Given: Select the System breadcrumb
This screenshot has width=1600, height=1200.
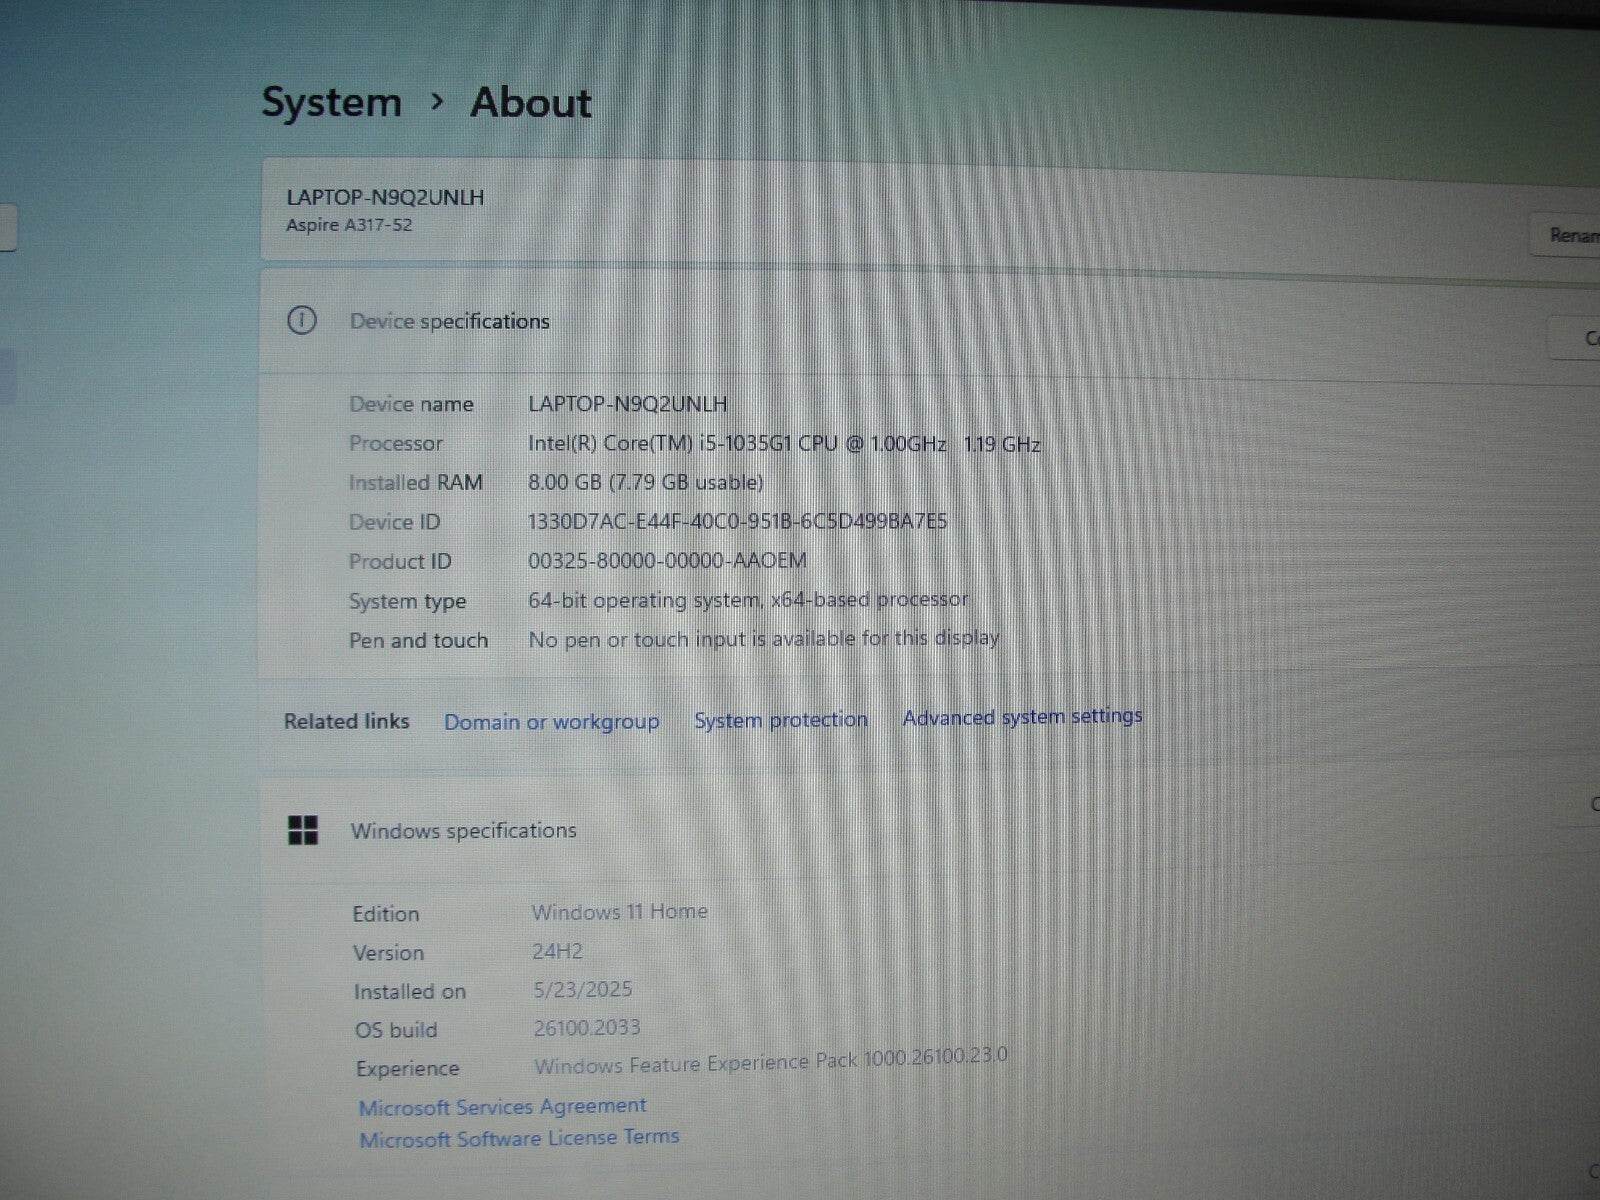Looking at the screenshot, I should point(331,101).
